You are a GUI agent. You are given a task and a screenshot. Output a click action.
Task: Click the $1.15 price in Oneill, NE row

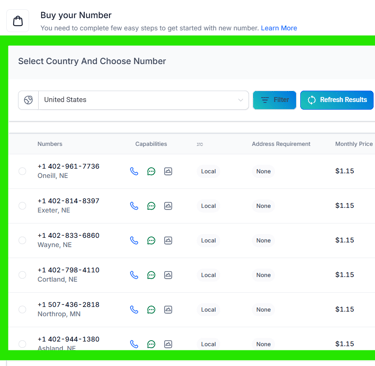click(x=345, y=171)
